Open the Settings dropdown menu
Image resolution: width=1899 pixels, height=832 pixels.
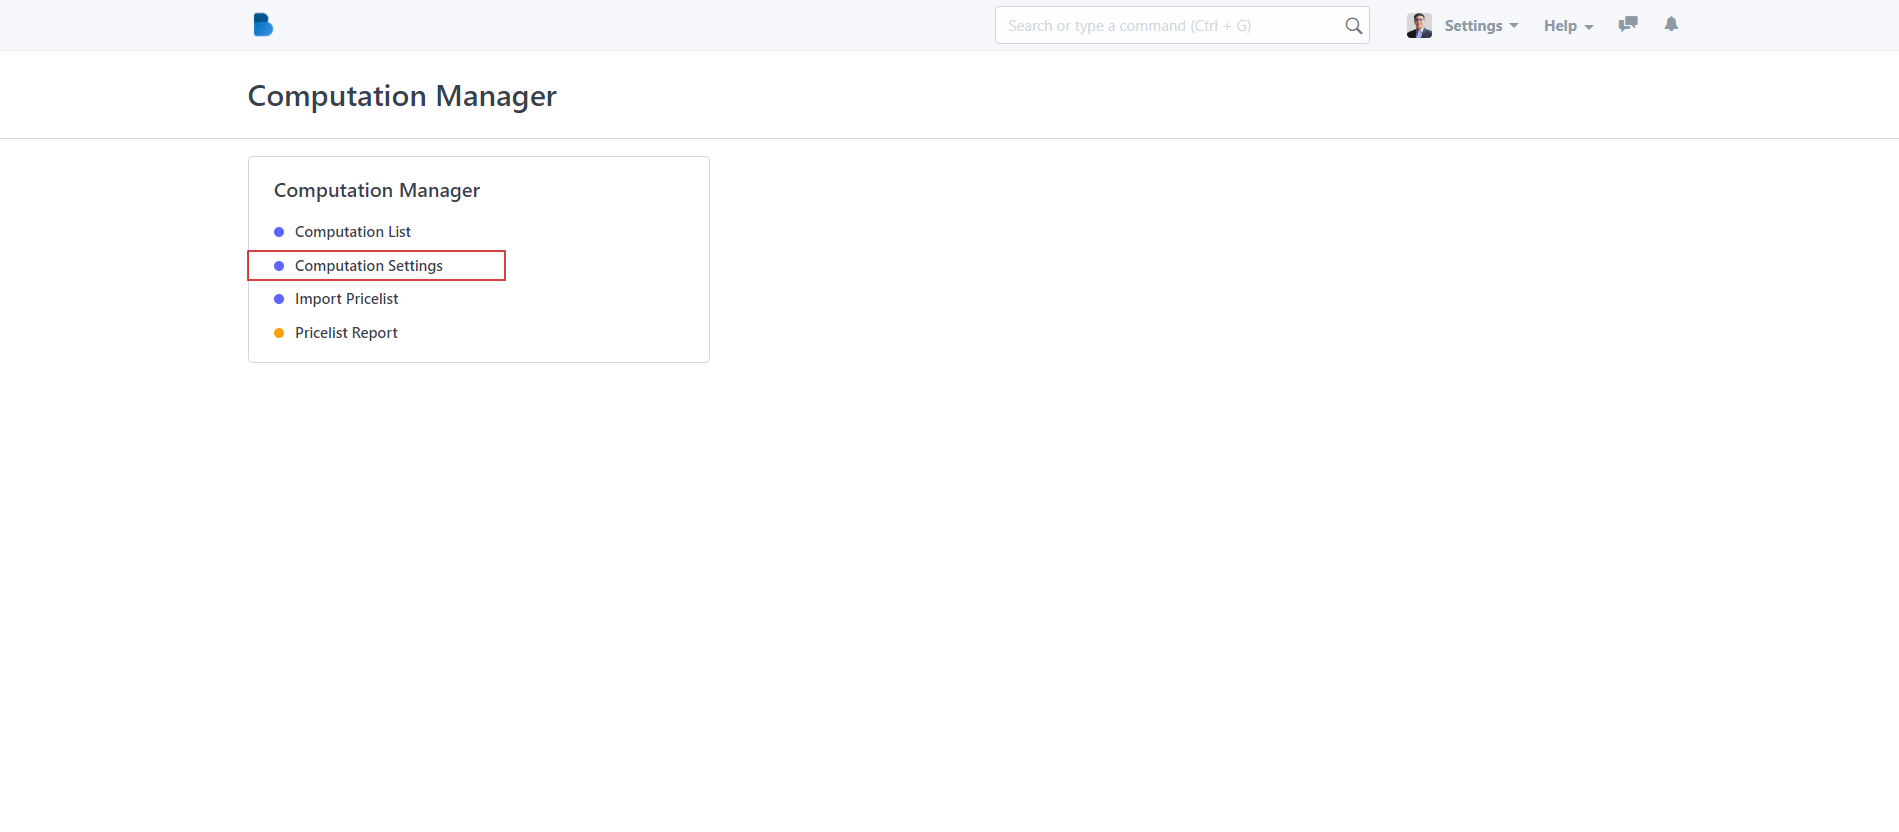pyautogui.click(x=1473, y=26)
